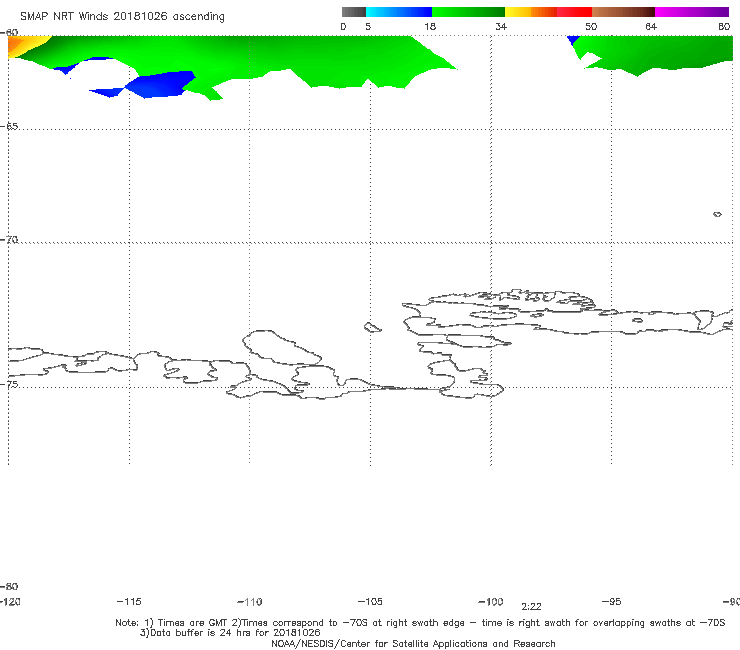Click the red segment of the color bar
This screenshot has width=740, height=650.
click(574, 12)
